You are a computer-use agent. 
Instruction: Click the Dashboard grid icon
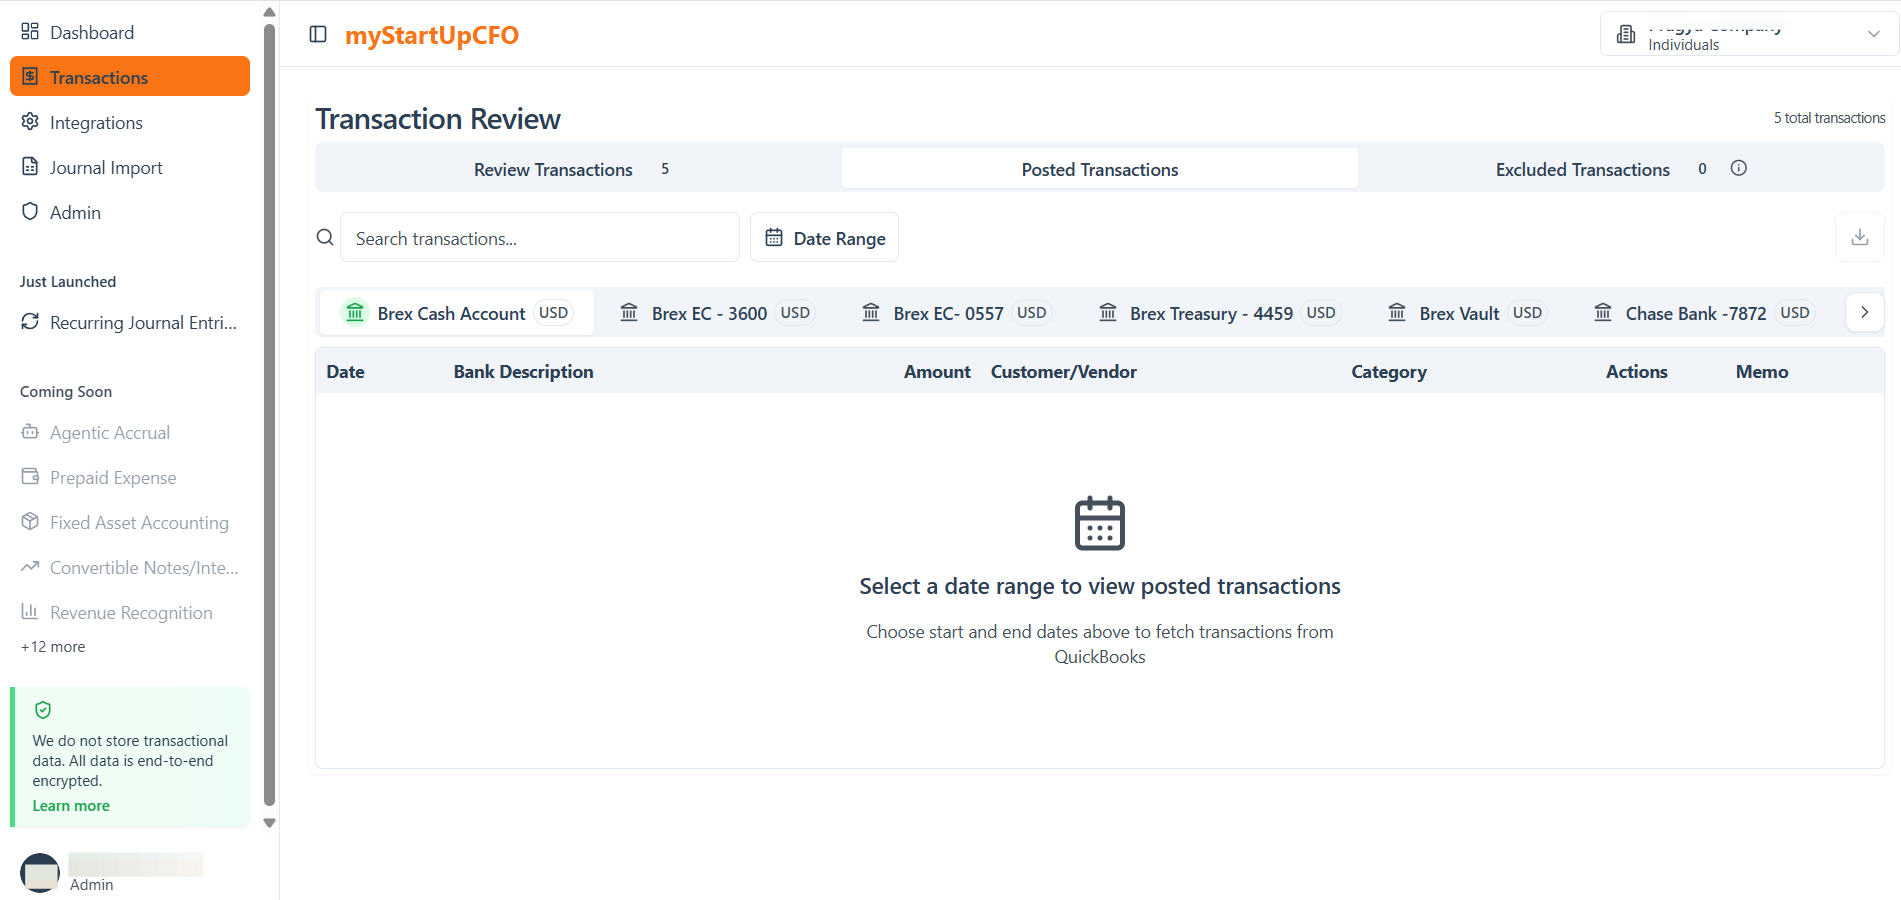[30, 31]
